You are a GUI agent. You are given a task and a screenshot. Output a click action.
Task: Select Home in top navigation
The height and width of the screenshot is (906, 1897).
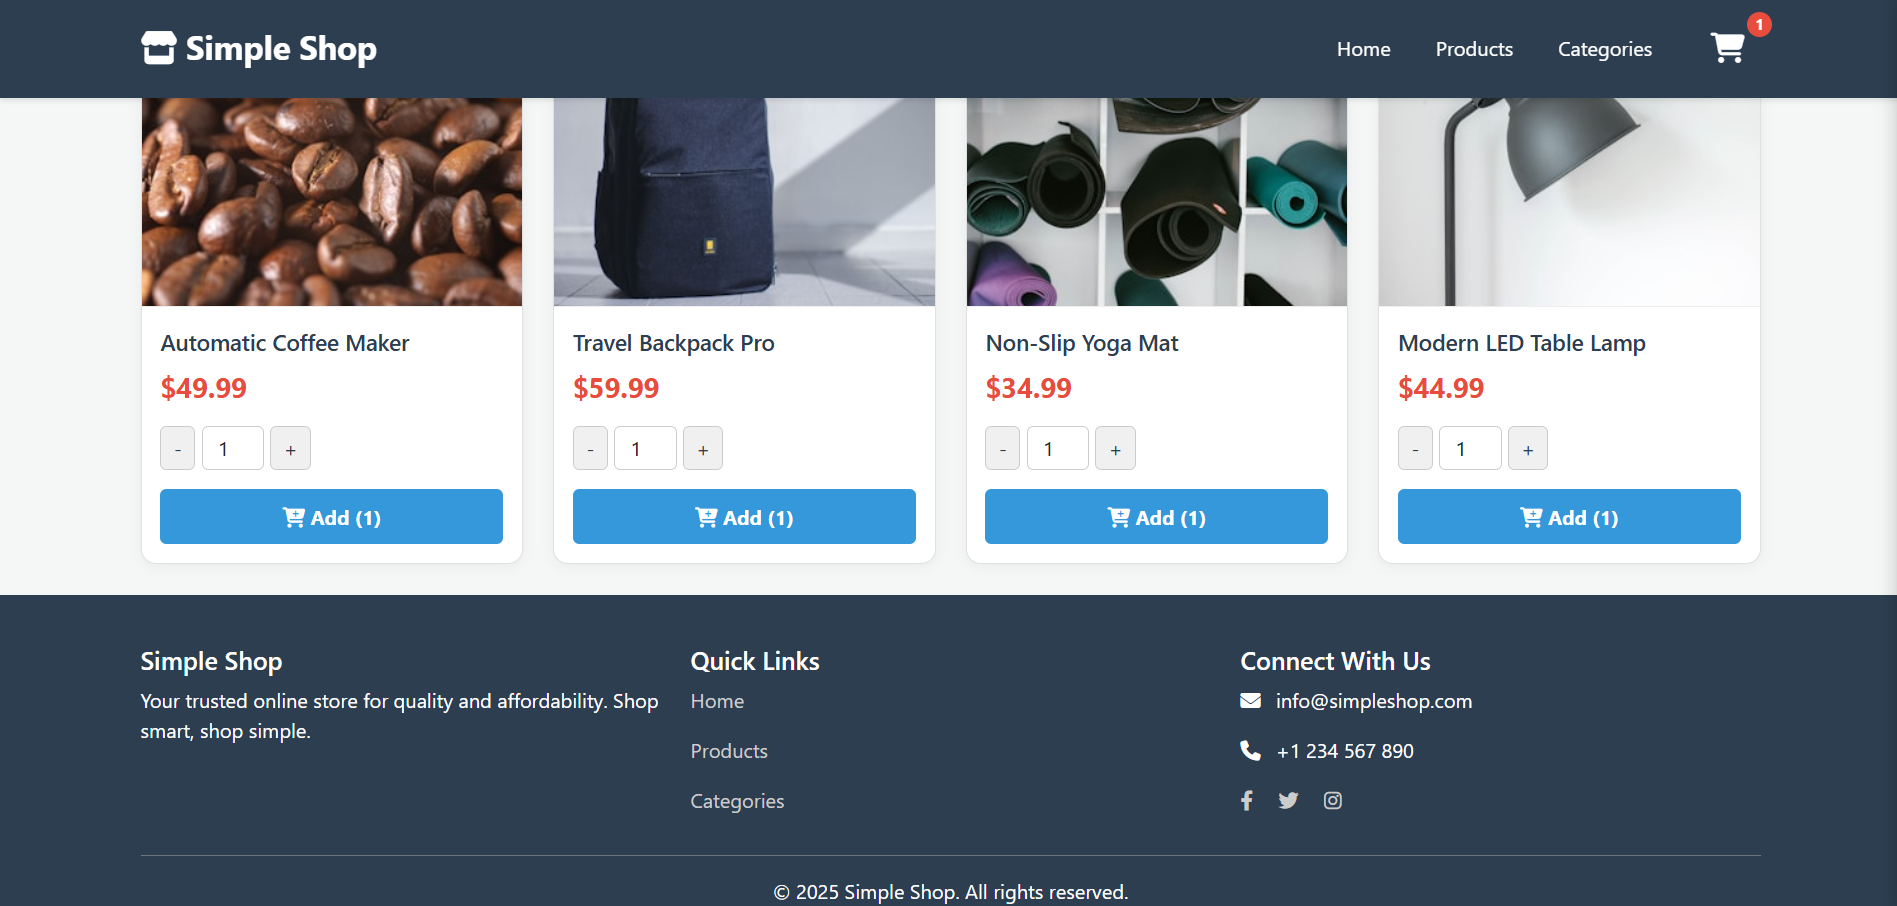point(1363,48)
